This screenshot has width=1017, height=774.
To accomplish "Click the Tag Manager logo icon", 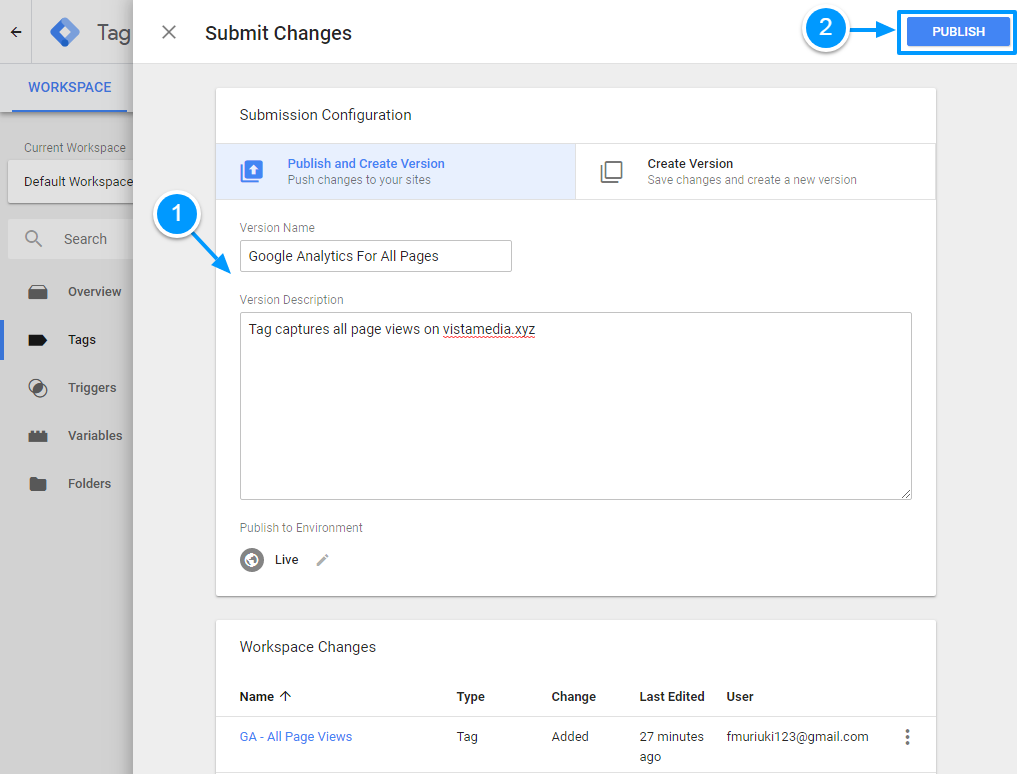I will point(66,32).
